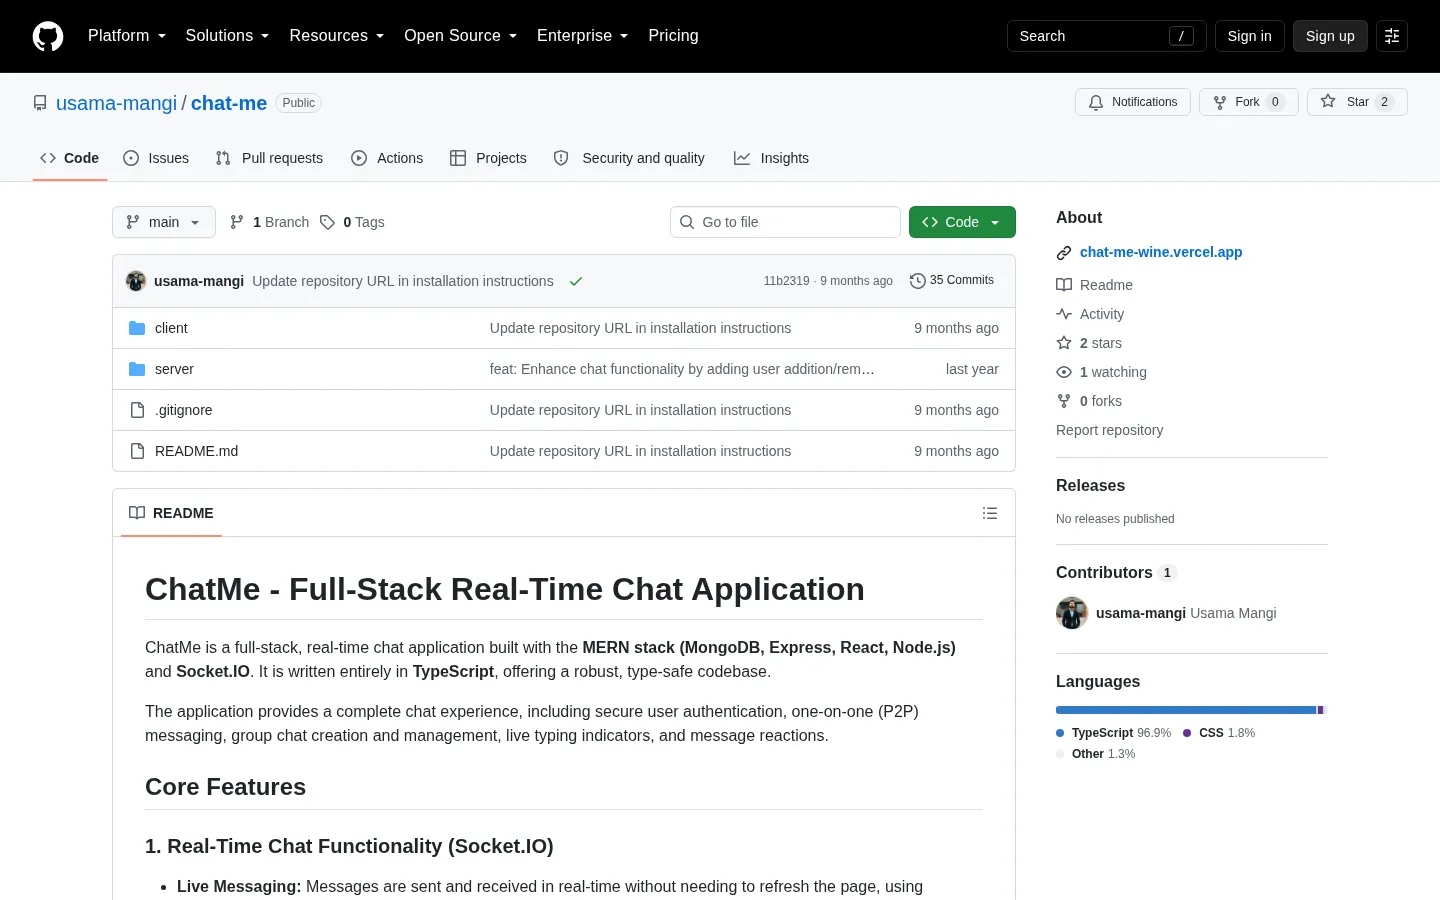The width and height of the screenshot is (1440, 900).
Task: Click the README outline list icon
Action: pyautogui.click(x=990, y=513)
